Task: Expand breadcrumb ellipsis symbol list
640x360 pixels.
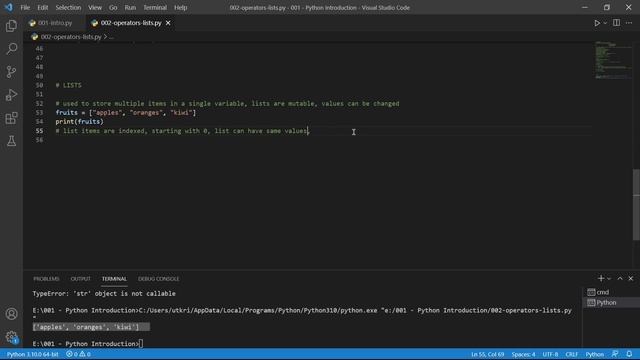Action: (111, 37)
